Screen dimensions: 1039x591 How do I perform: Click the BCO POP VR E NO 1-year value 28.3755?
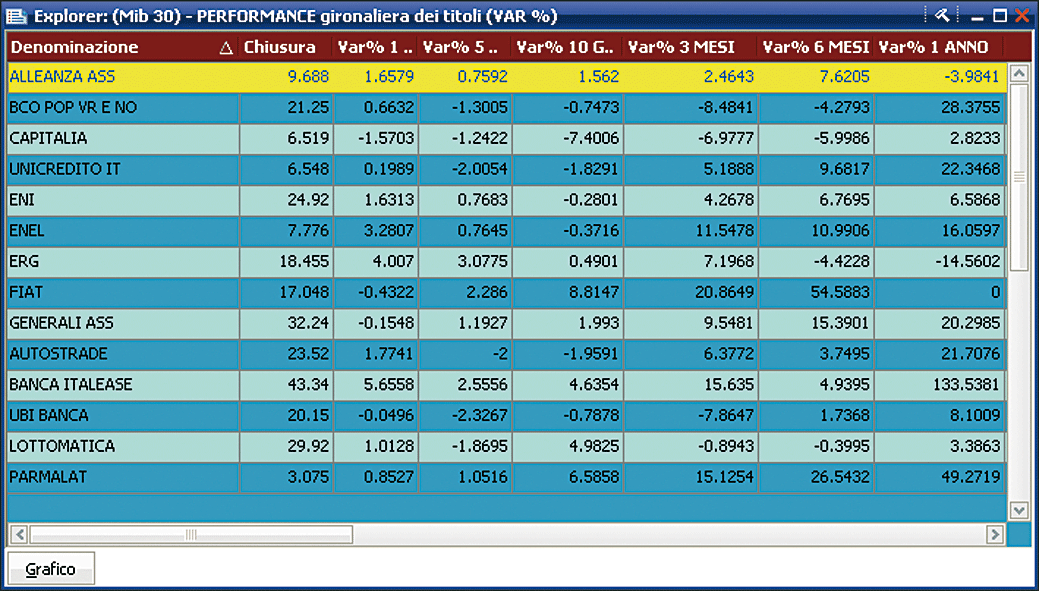point(971,107)
